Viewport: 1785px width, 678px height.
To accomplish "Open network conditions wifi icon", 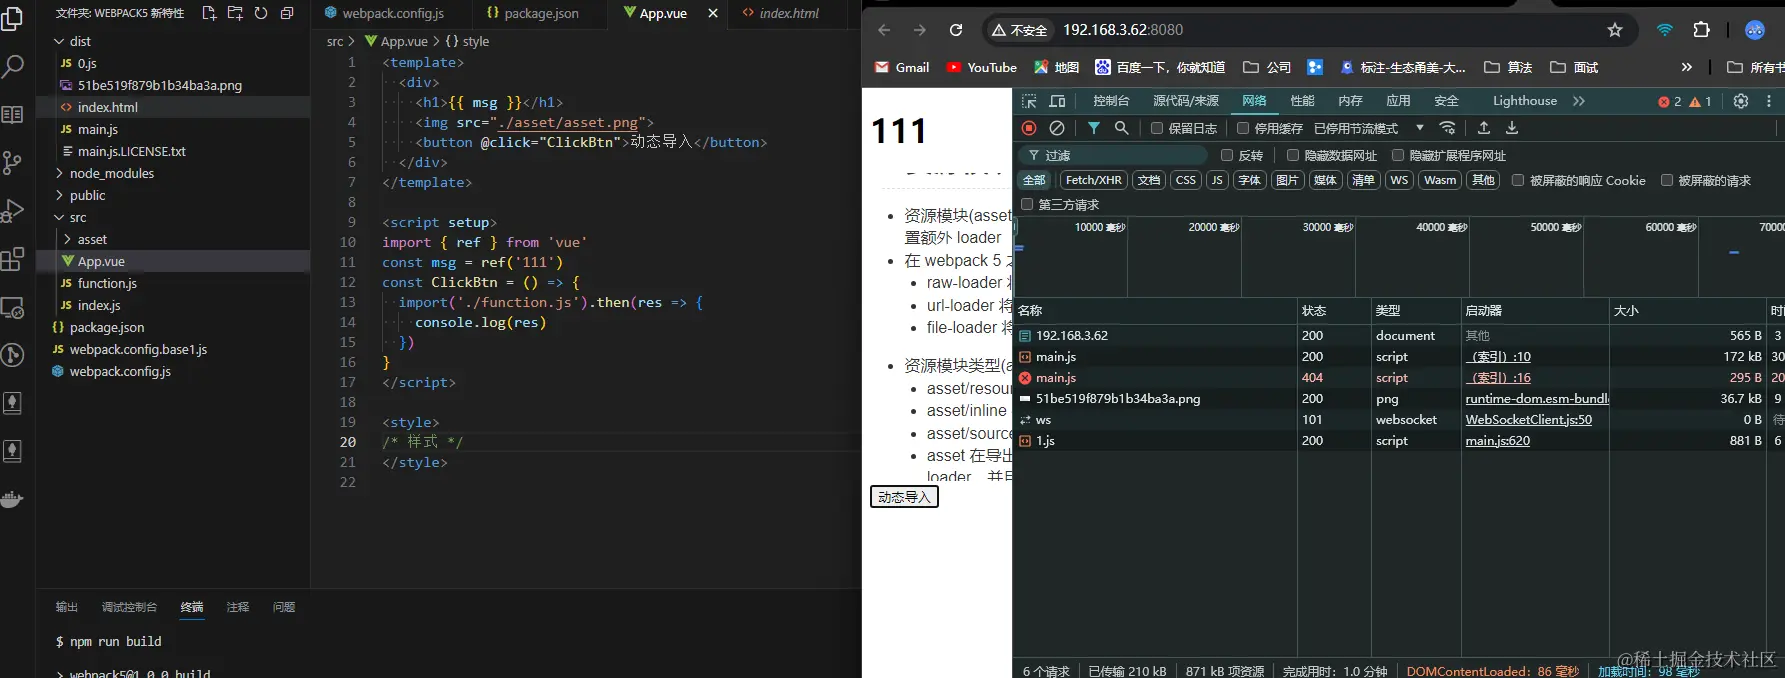I will (1447, 128).
